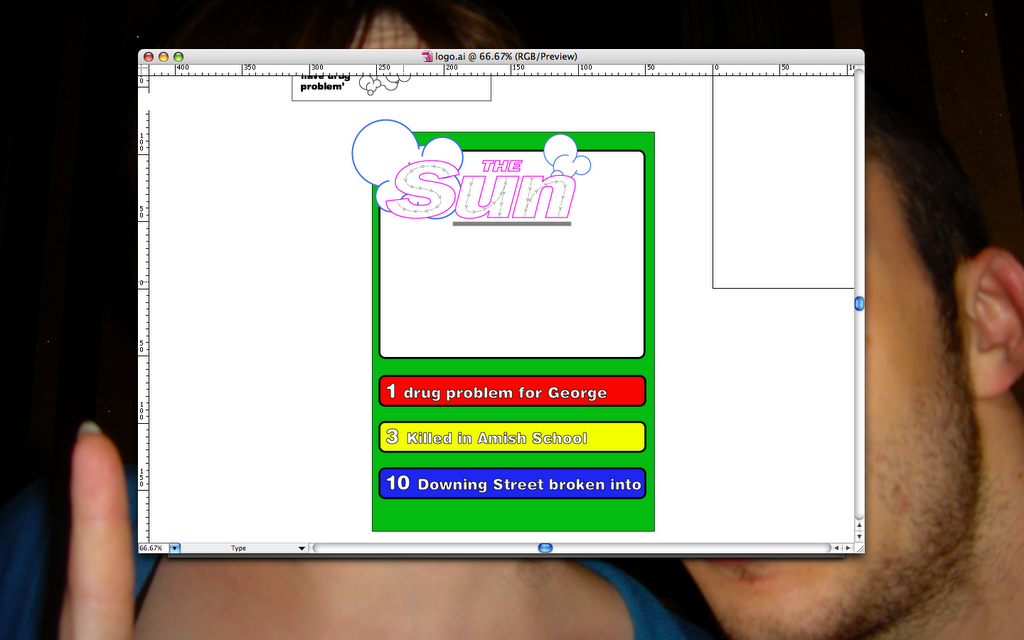Viewport: 1024px width, 640px height.
Task: Click the number "1" on the red bar
Action: [391, 391]
